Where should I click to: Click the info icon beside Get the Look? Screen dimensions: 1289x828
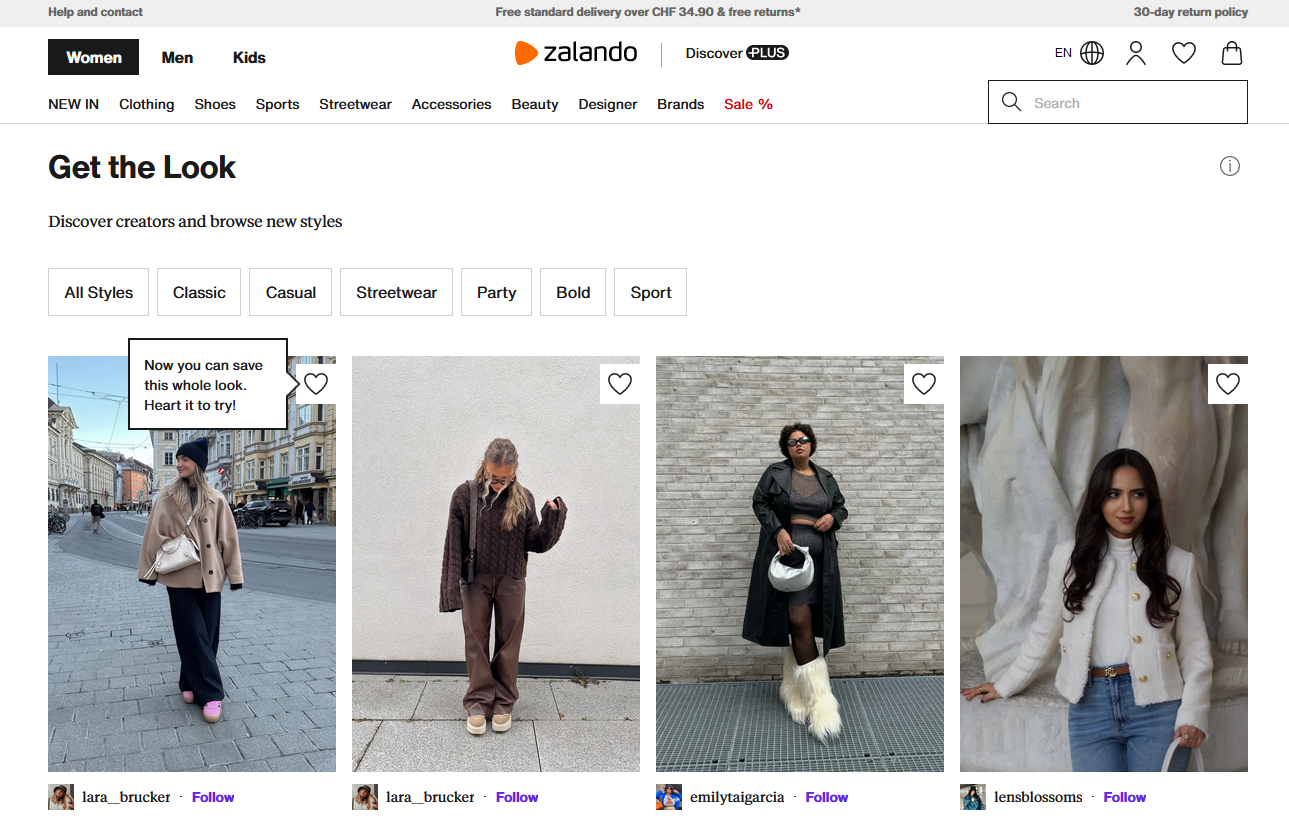point(1230,166)
